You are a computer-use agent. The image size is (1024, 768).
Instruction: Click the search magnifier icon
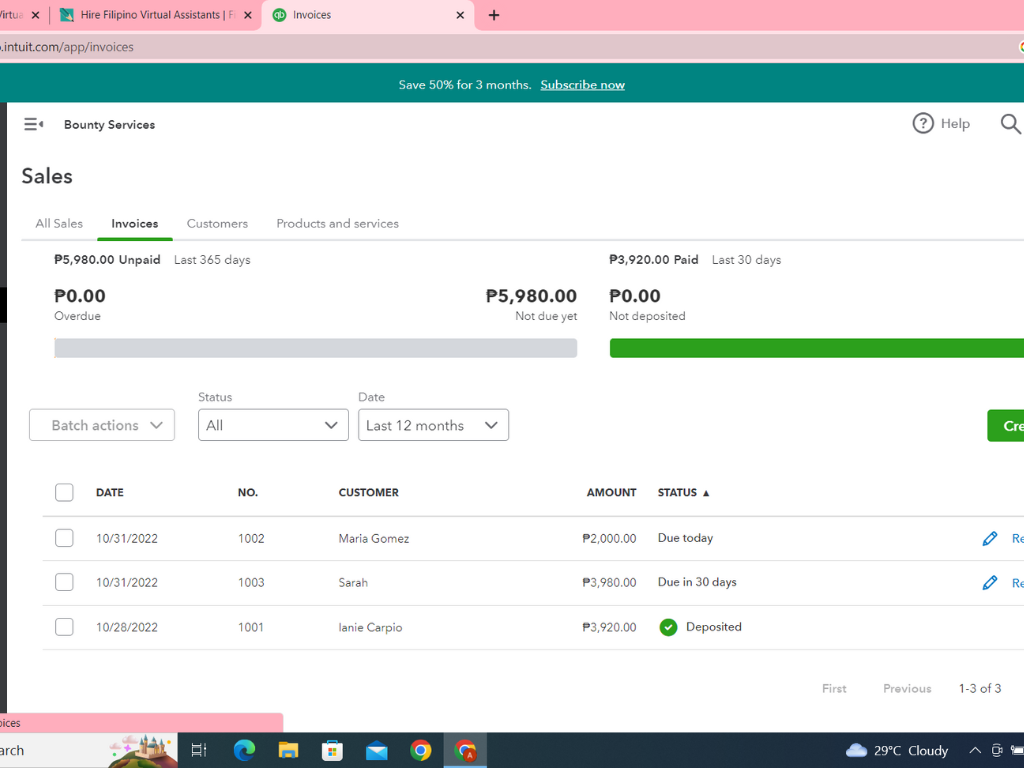click(1010, 123)
